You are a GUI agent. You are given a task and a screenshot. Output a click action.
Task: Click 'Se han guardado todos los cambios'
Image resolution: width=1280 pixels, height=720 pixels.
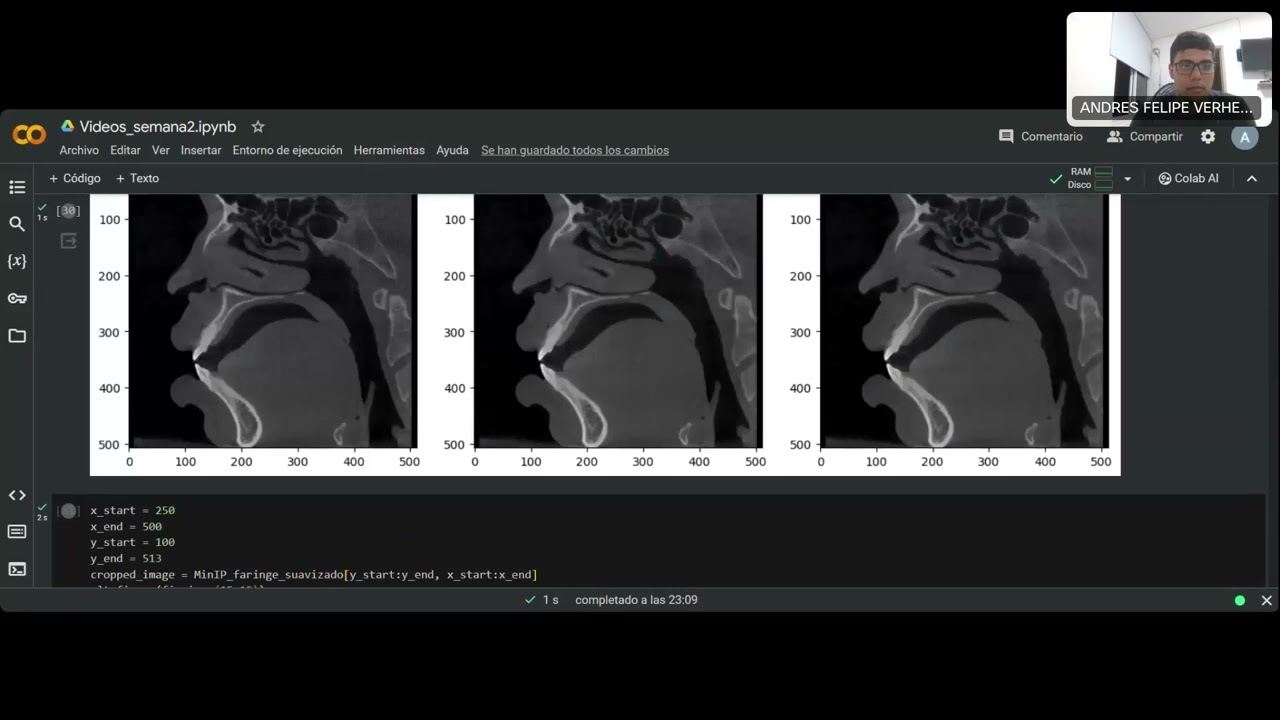pyautogui.click(x=575, y=150)
